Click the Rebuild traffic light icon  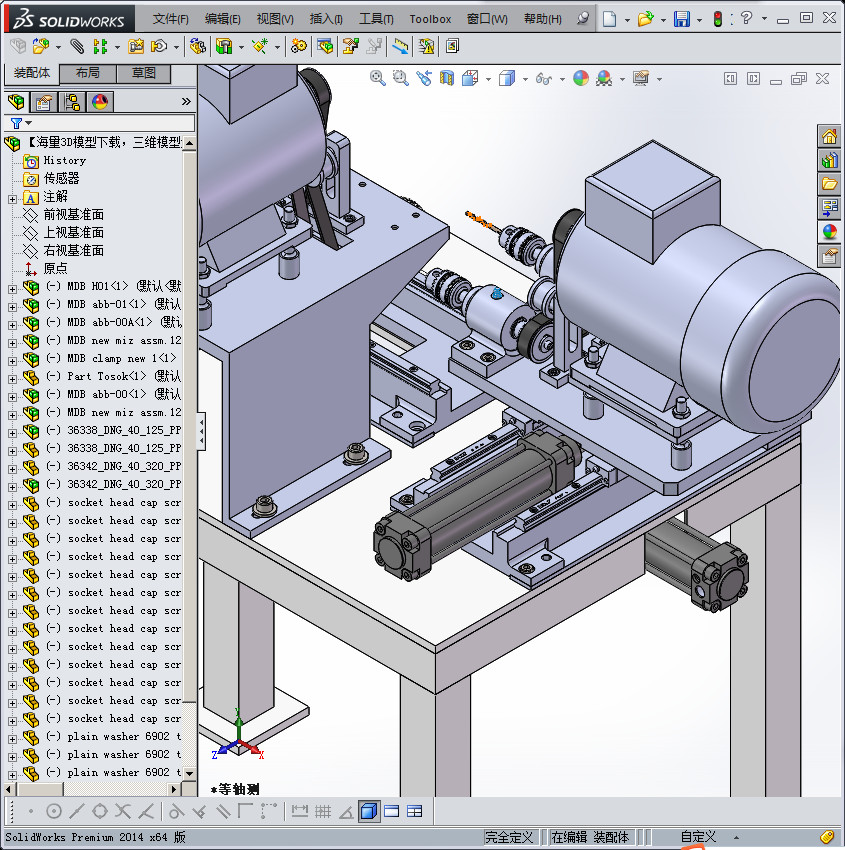(x=718, y=20)
